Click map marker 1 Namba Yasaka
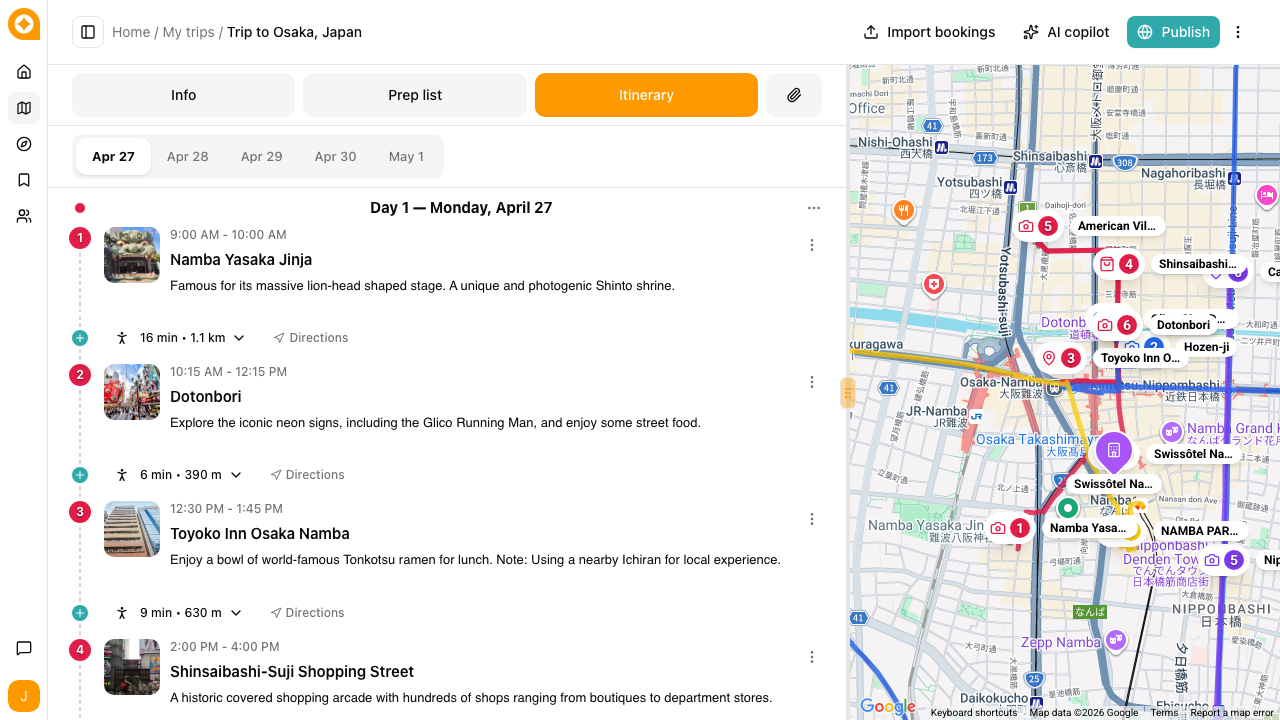Screen dimensions: 1280x720 (1008, 528)
